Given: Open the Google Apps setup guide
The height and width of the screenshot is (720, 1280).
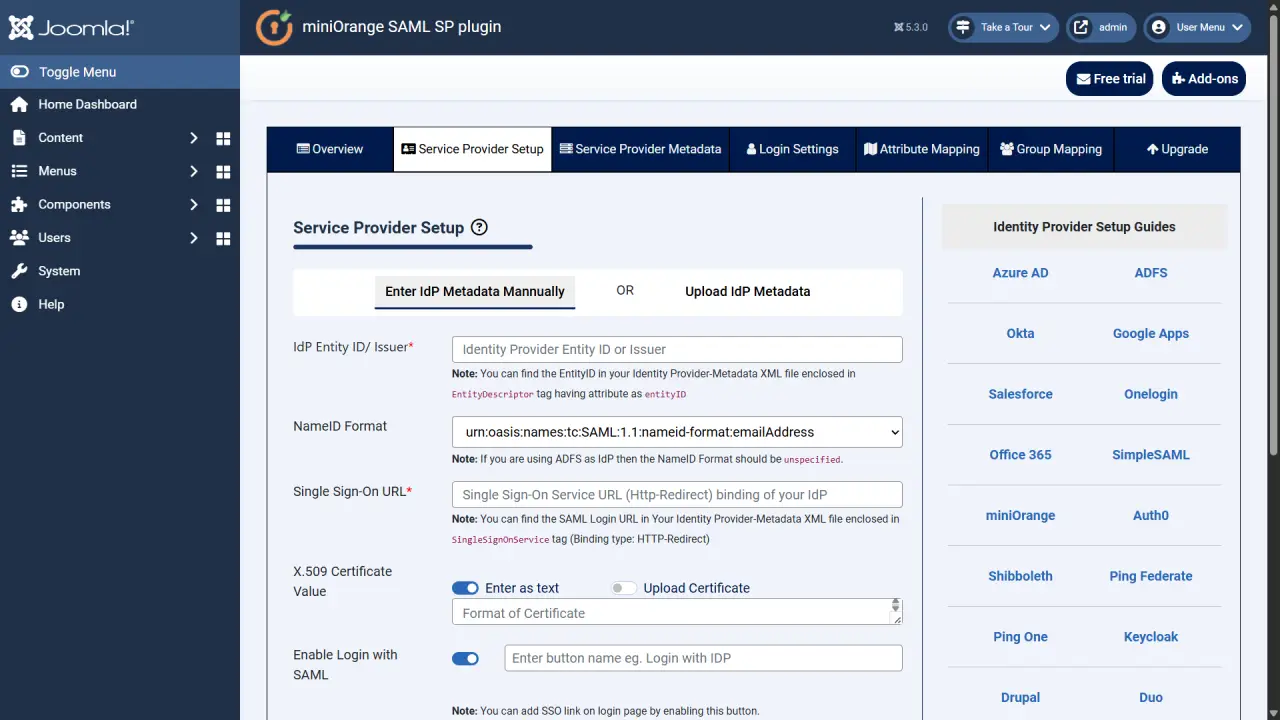Looking at the screenshot, I should (x=1151, y=333).
